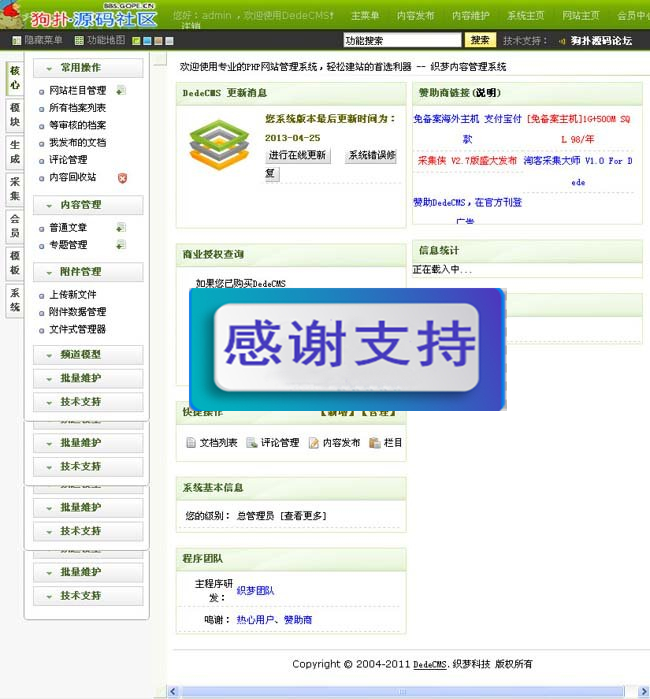Viewport: 650px width, 699px height.
Task: Expand the 频道模型 menu section
Action: point(88,355)
